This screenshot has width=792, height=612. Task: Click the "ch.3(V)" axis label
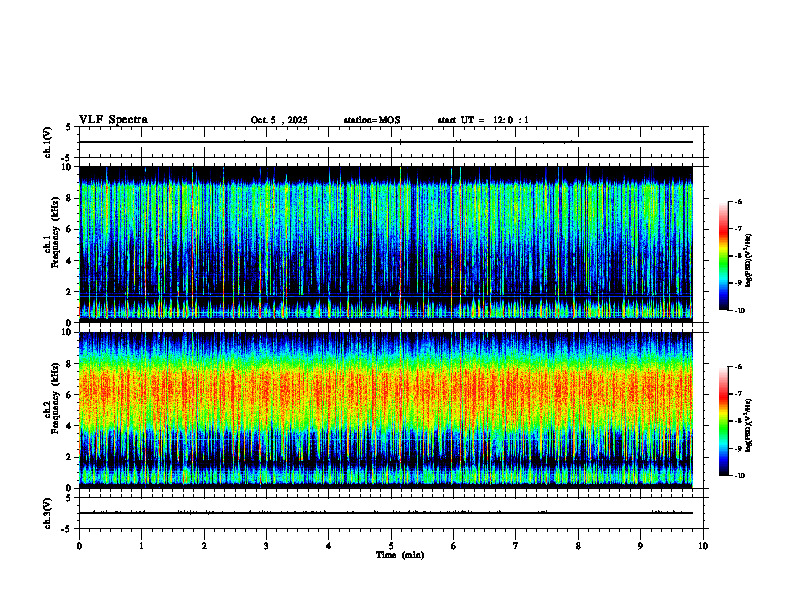coord(48,513)
